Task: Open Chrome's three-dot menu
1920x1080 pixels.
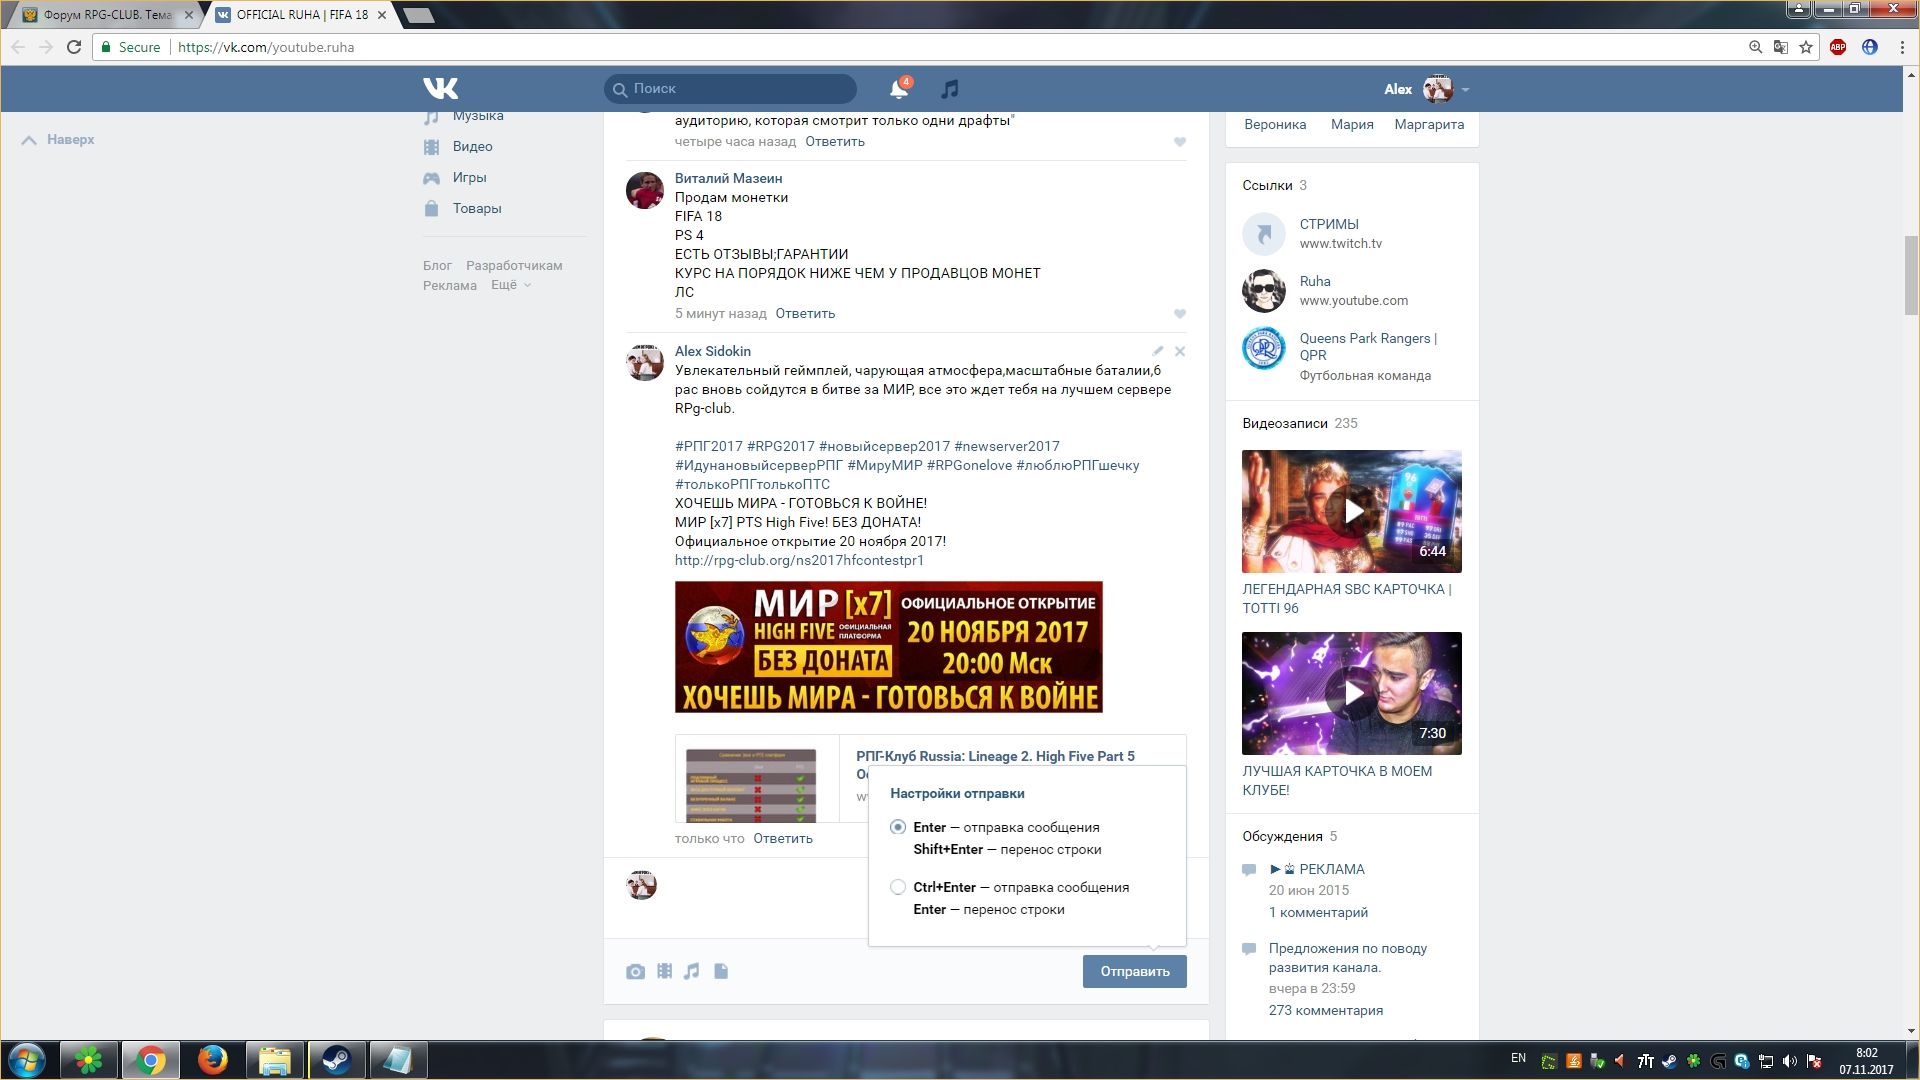Action: [1902, 47]
